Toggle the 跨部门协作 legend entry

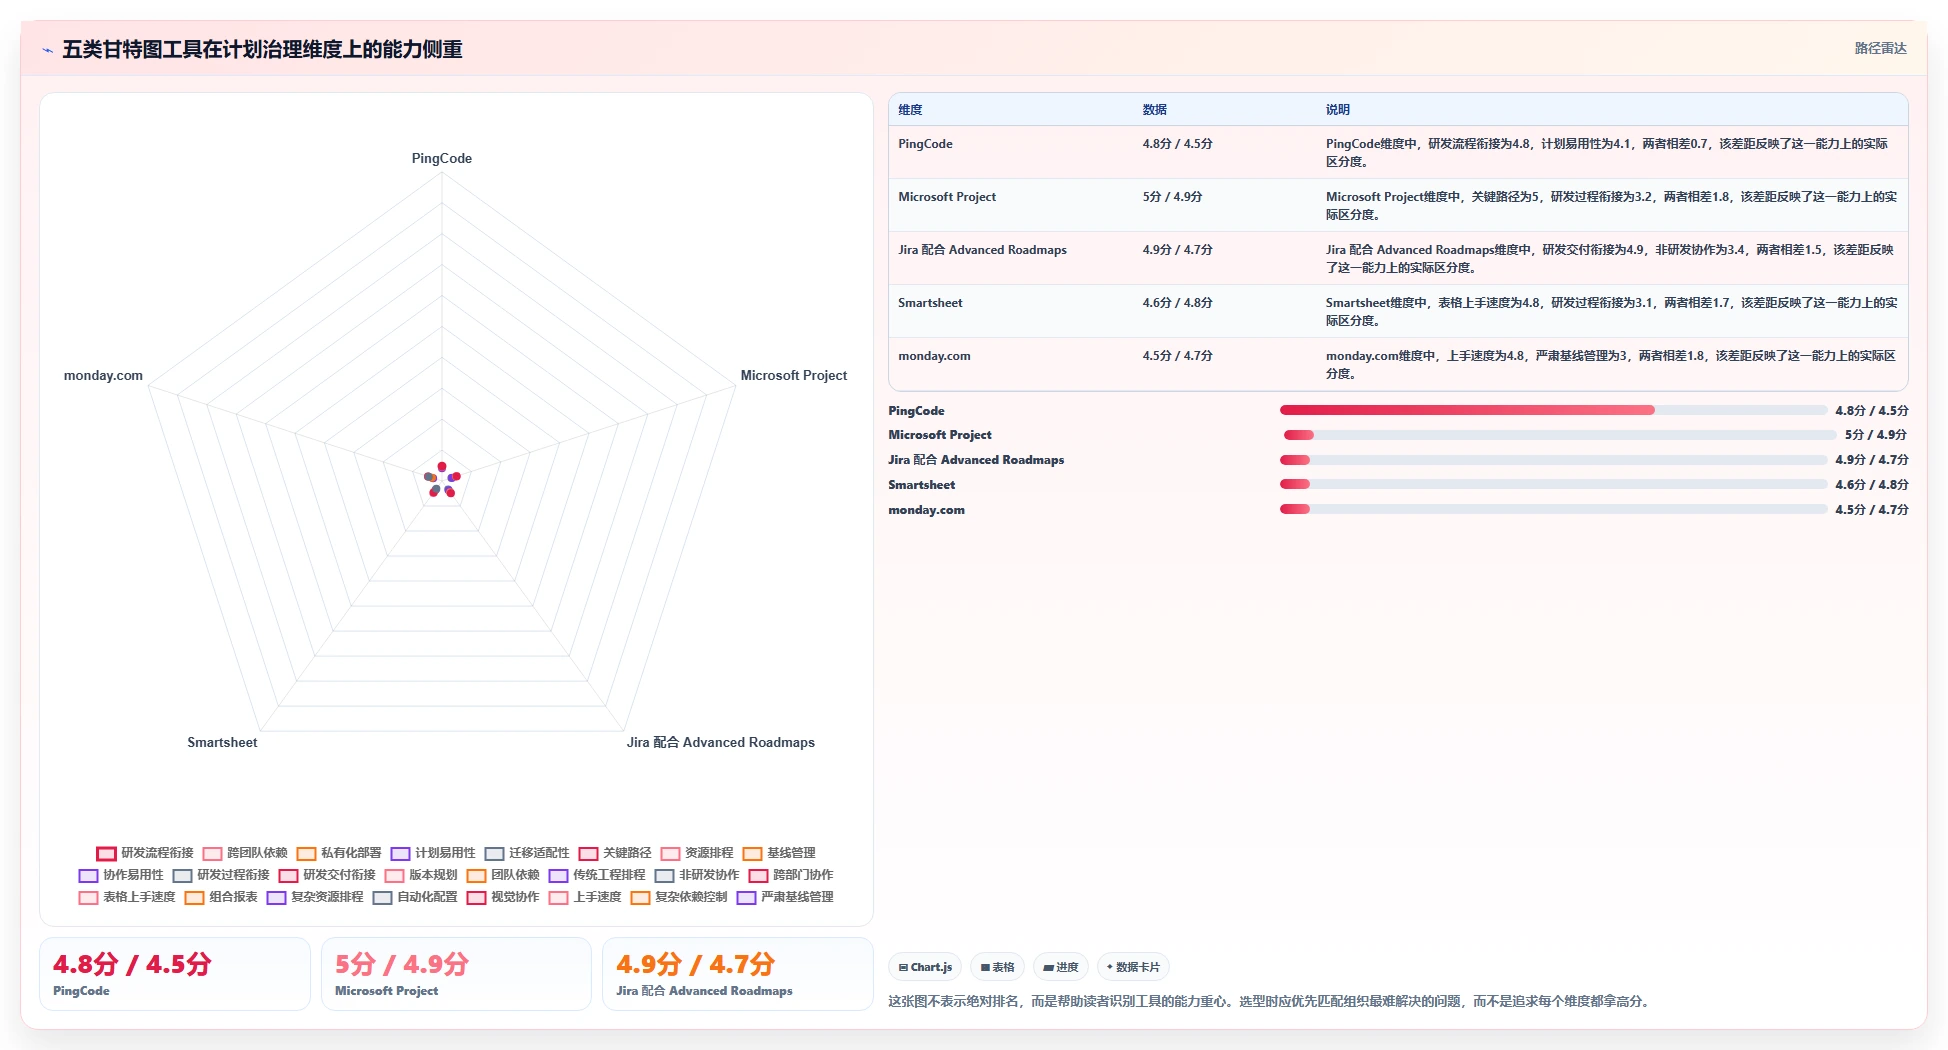pyautogui.click(x=791, y=875)
